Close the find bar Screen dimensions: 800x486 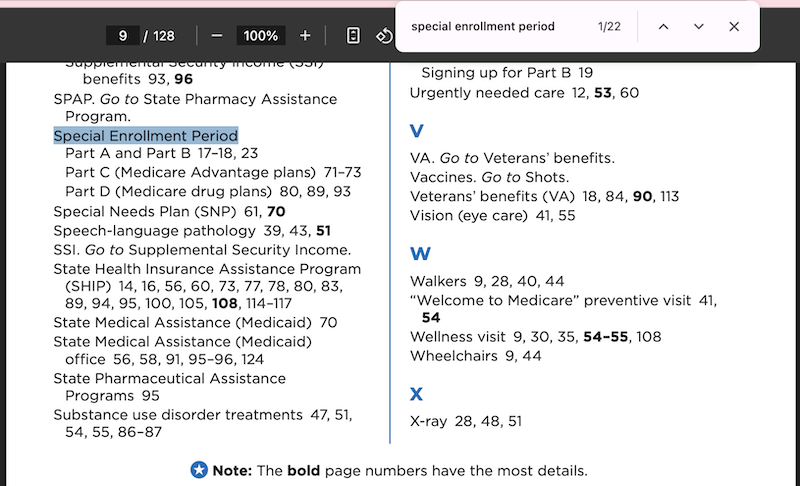click(734, 27)
